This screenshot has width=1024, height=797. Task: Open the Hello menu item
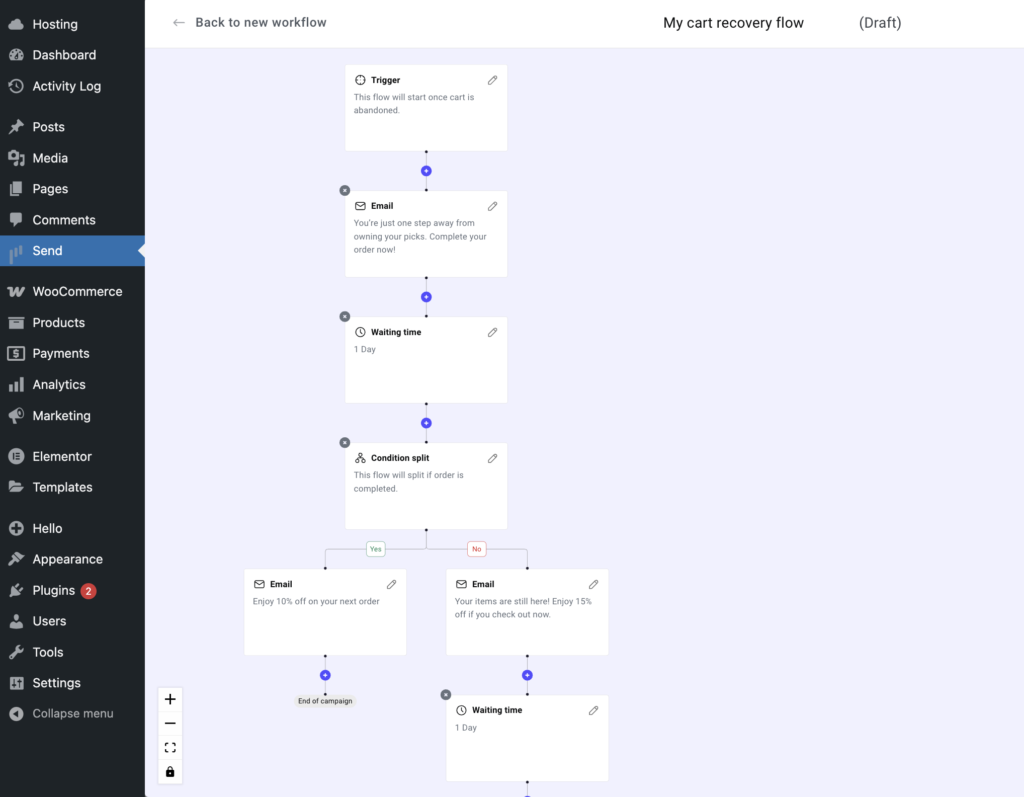(x=72, y=529)
